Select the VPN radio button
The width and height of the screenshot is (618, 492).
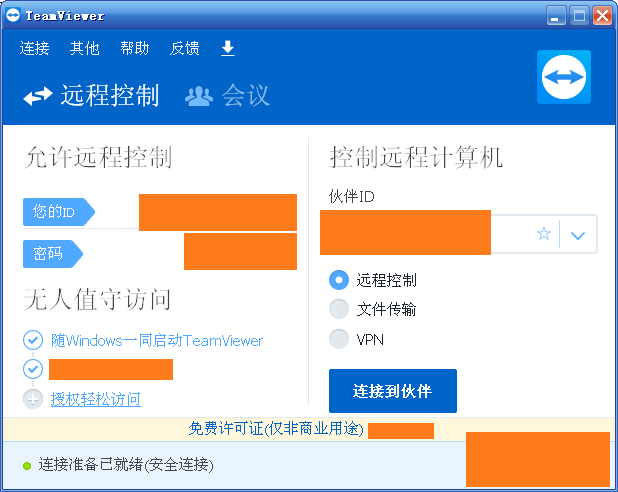tap(339, 339)
